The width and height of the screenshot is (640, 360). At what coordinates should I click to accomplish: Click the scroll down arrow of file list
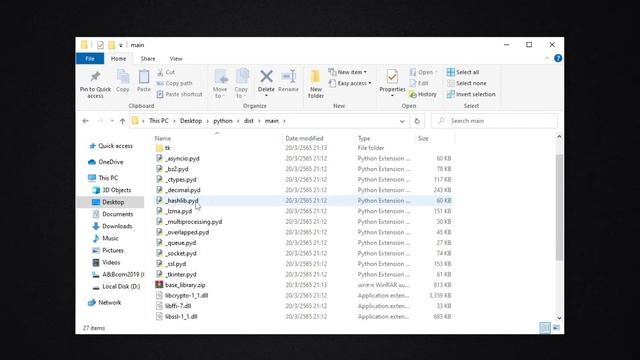559,318
